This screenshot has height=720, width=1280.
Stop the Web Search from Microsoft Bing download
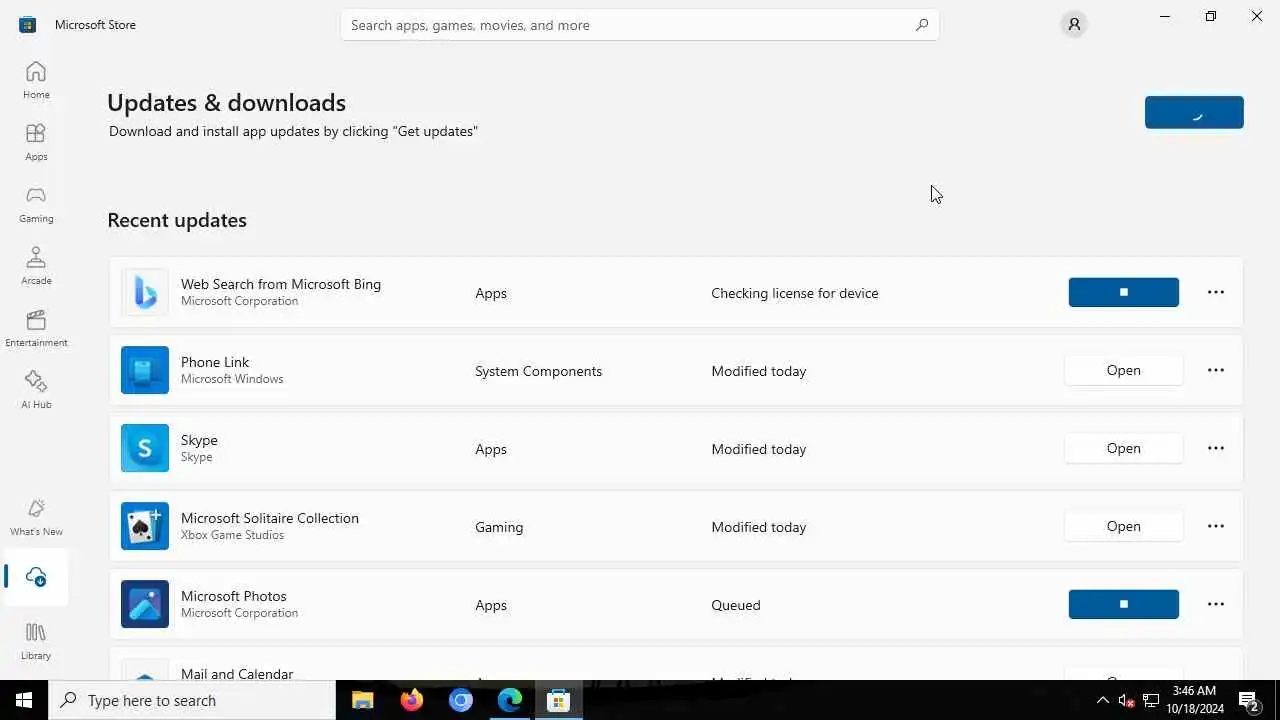point(1124,292)
